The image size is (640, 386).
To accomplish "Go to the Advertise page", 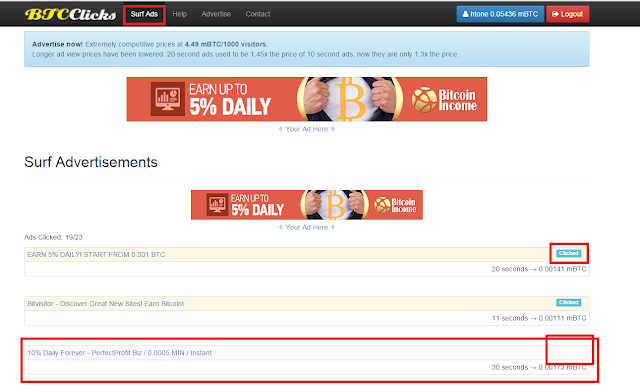I will (216, 14).
